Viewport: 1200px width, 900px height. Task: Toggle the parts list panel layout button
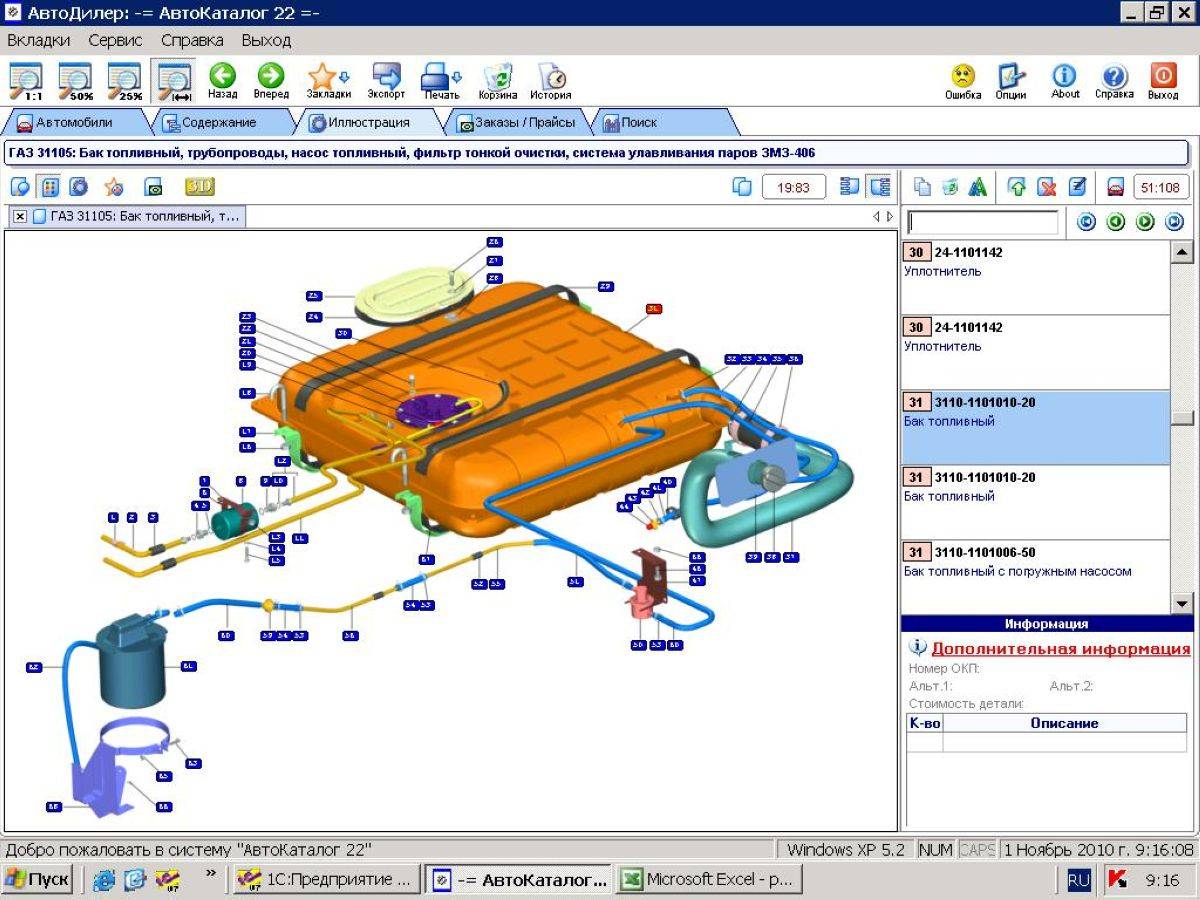pyautogui.click(x=880, y=187)
